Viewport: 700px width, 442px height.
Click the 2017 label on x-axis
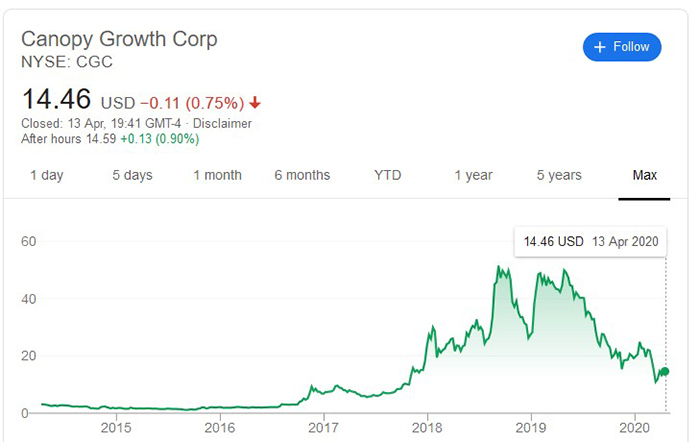(324, 430)
